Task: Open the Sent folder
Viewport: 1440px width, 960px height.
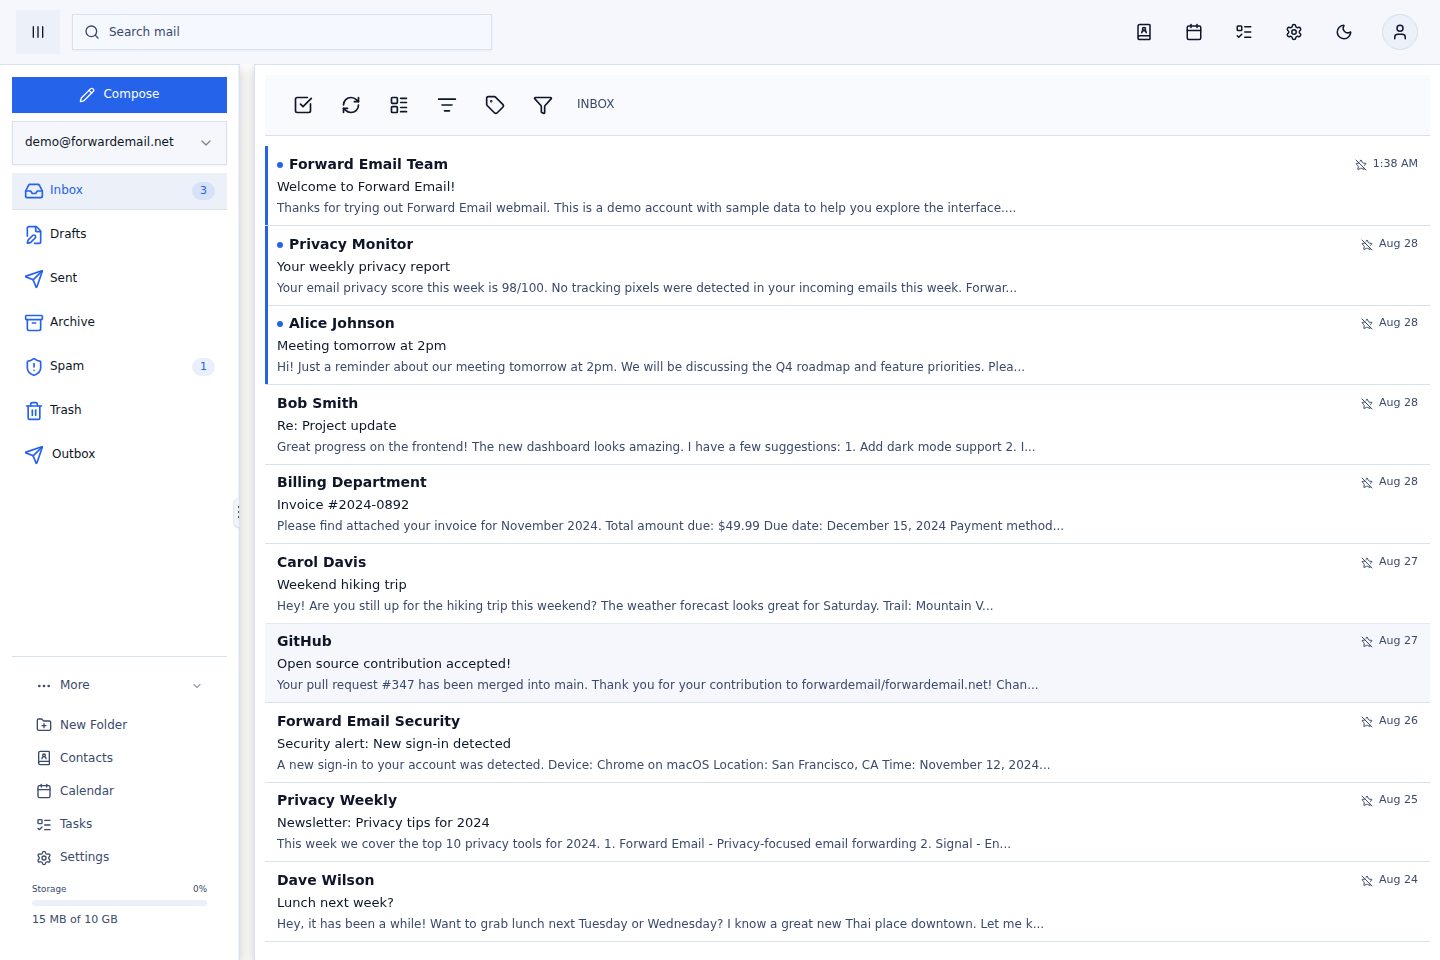Action: point(119,279)
